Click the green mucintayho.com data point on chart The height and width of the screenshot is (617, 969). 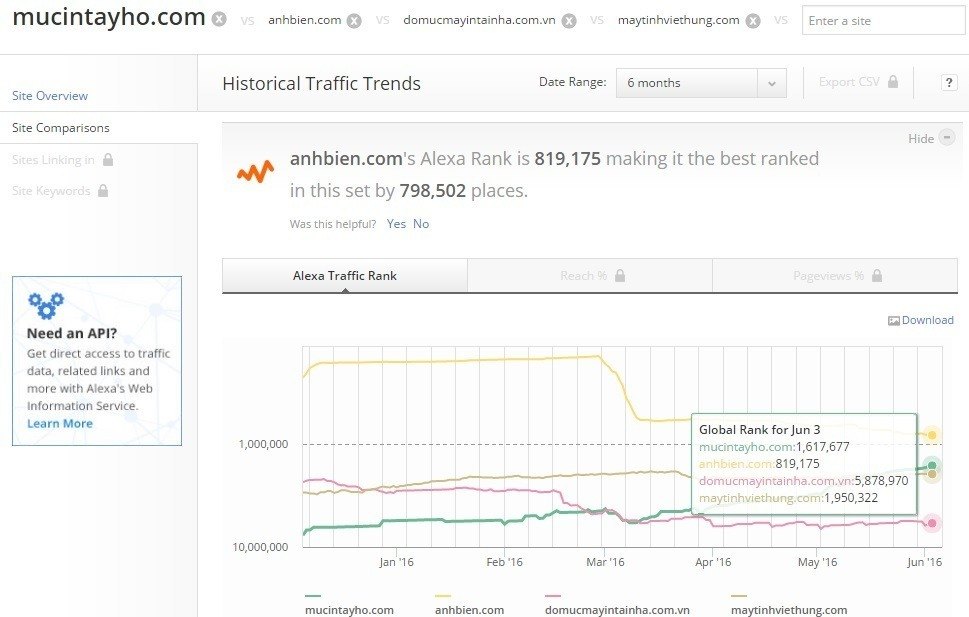[x=932, y=466]
